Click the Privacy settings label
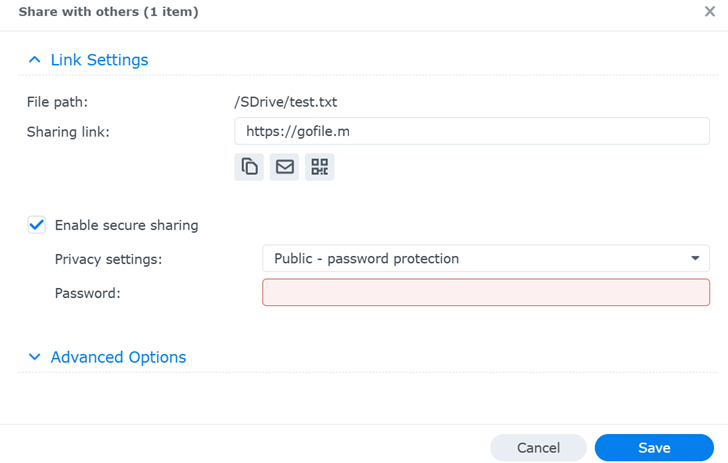The height and width of the screenshot is (463, 728). click(108, 259)
